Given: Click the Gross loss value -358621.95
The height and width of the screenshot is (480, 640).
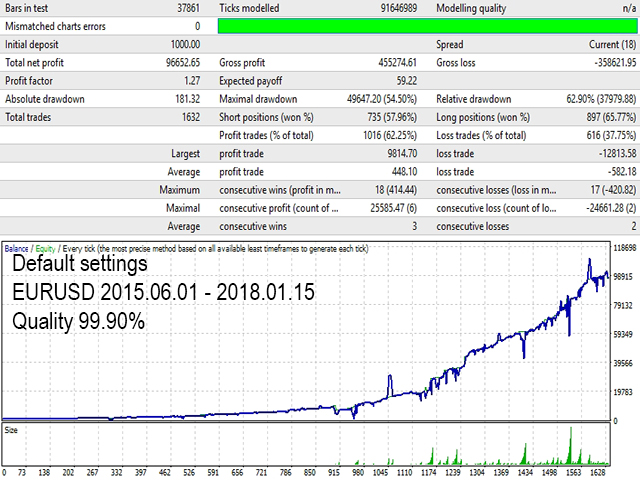Looking at the screenshot, I should (x=615, y=62).
